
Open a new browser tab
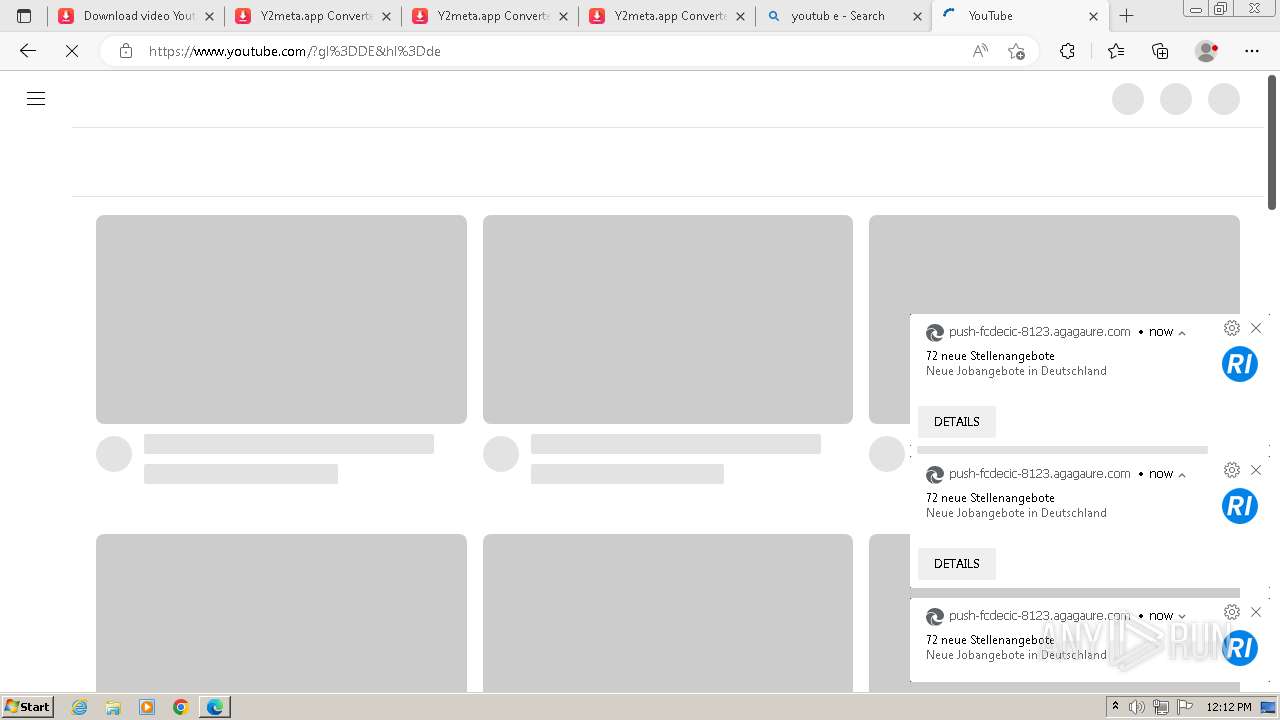[x=1126, y=16]
